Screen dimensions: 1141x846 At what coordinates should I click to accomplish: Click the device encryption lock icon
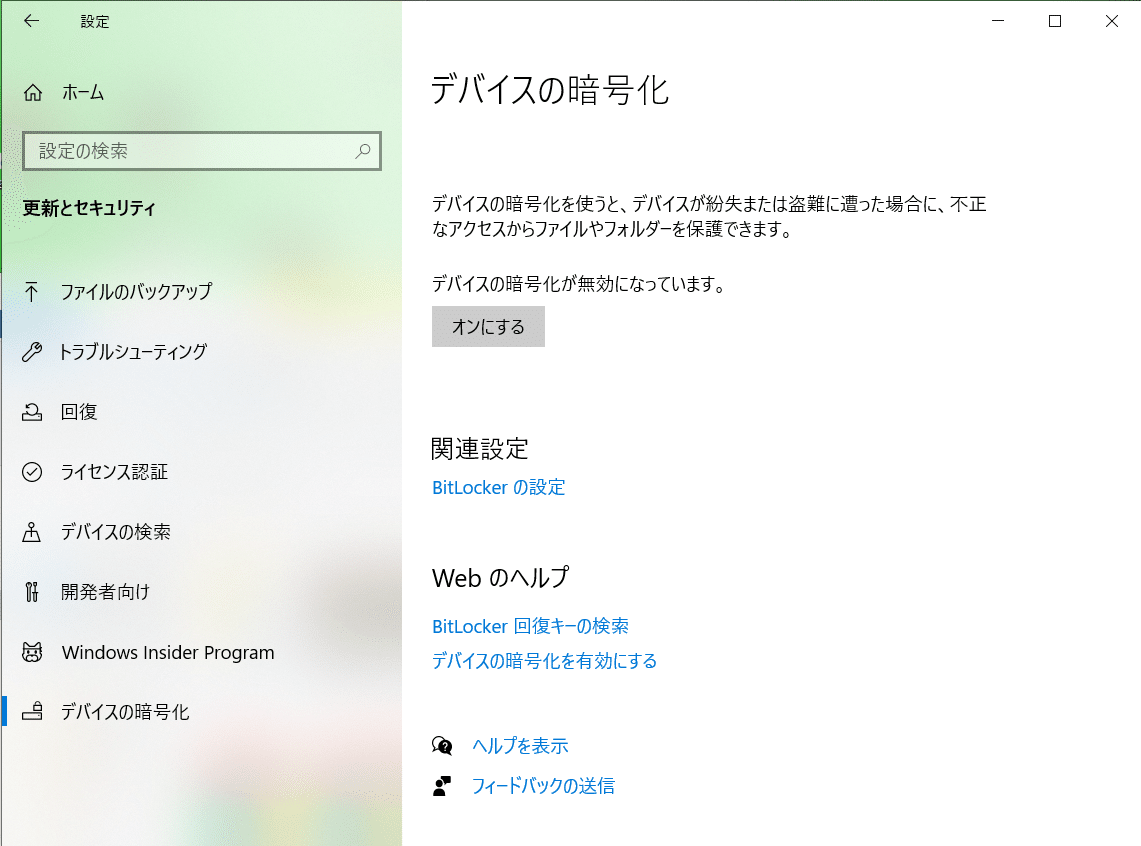[x=32, y=711]
